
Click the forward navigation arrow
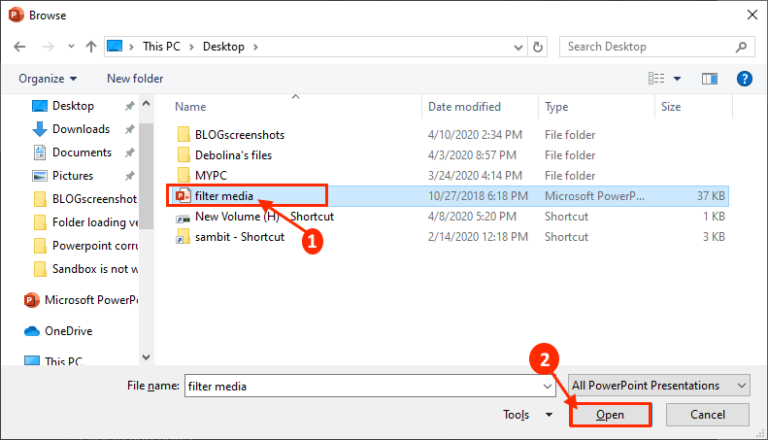pos(48,47)
